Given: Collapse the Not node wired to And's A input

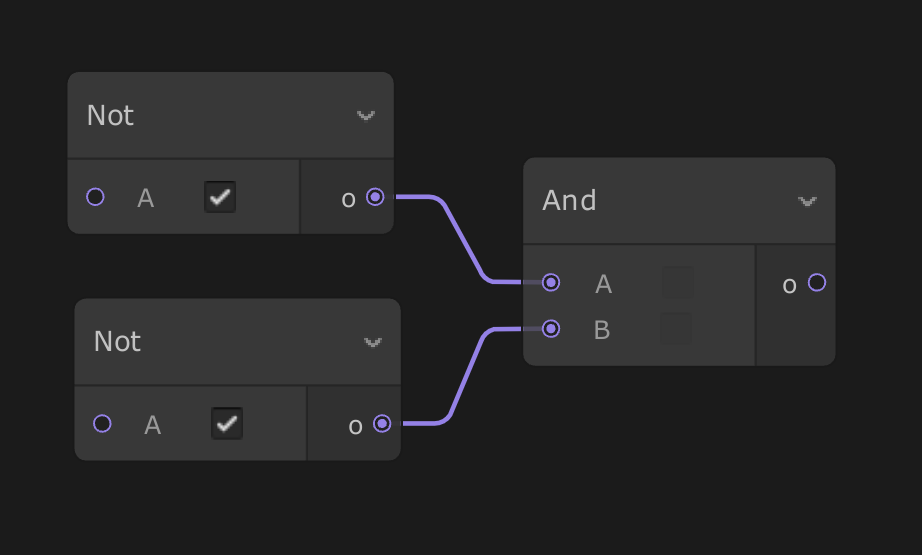Looking at the screenshot, I should tap(366, 116).
